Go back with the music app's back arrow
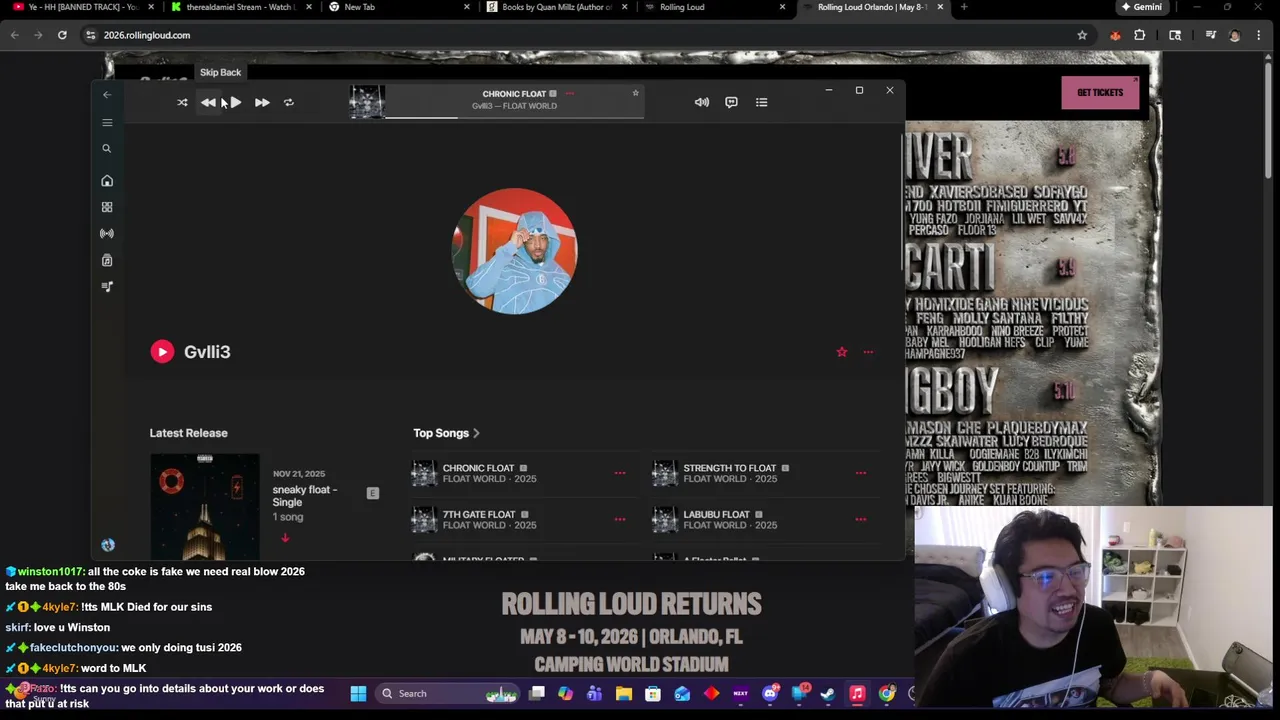This screenshot has width=1280, height=720. coord(107,95)
